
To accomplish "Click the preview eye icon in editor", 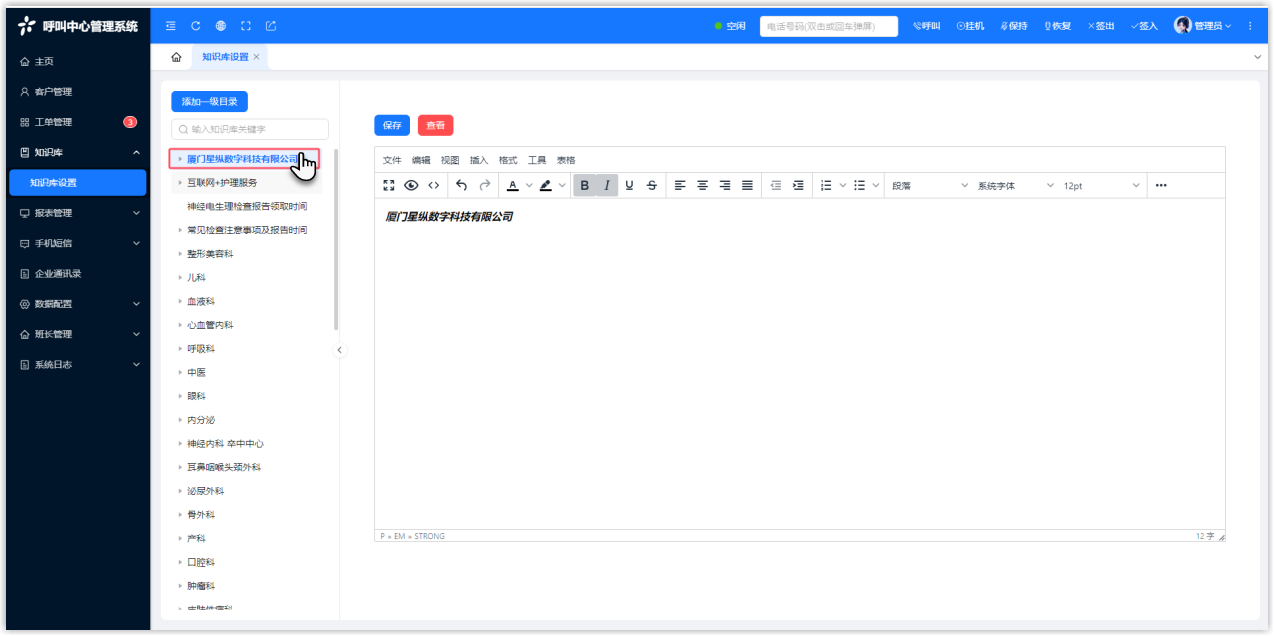I will 411,185.
